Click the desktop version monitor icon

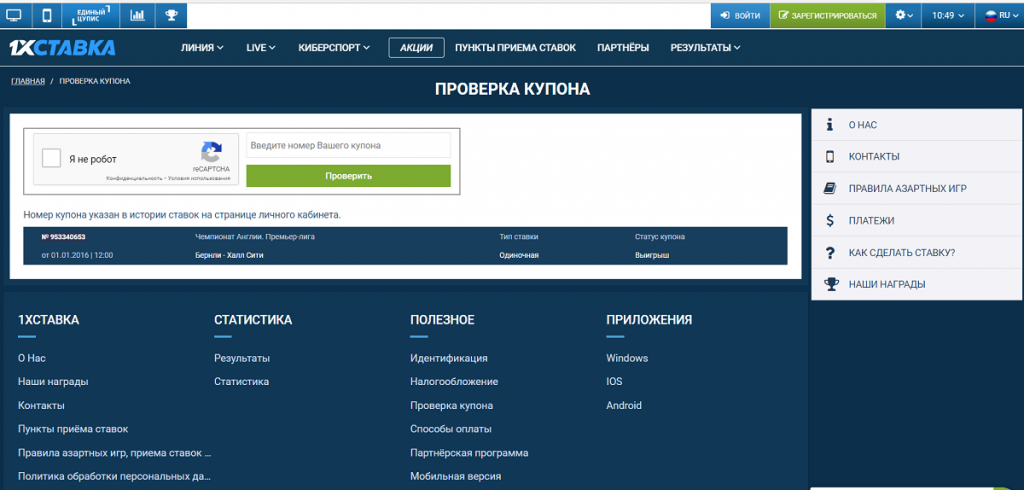coord(15,15)
